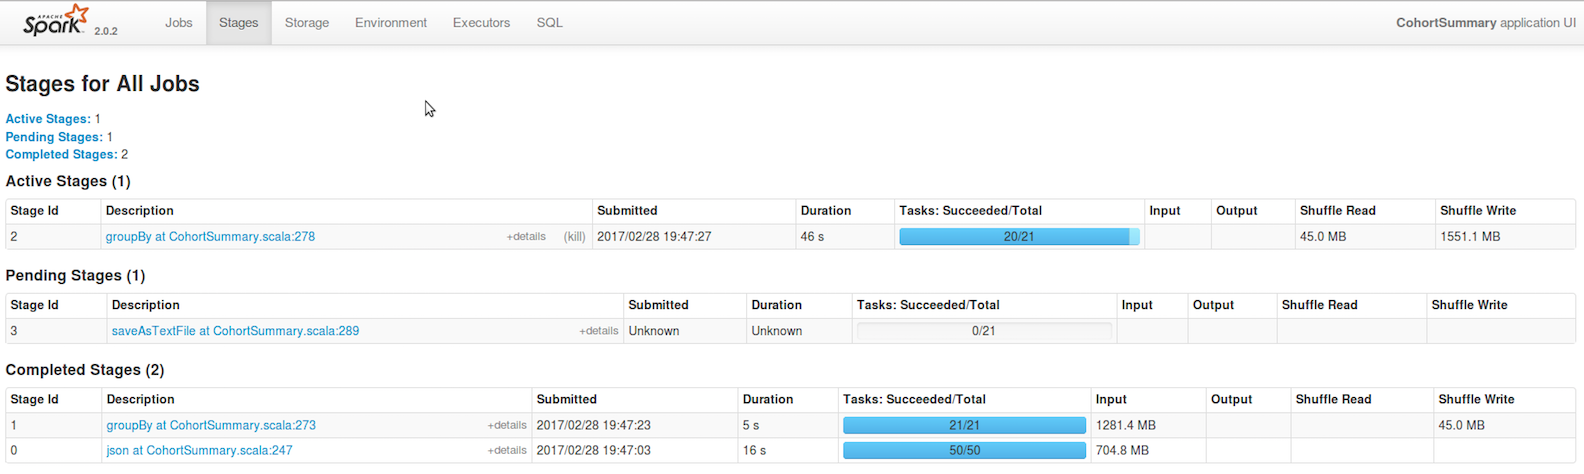The width and height of the screenshot is (1584, 474).
Task: Jump to Active Stages link
Action: click(x=48, y=119)
